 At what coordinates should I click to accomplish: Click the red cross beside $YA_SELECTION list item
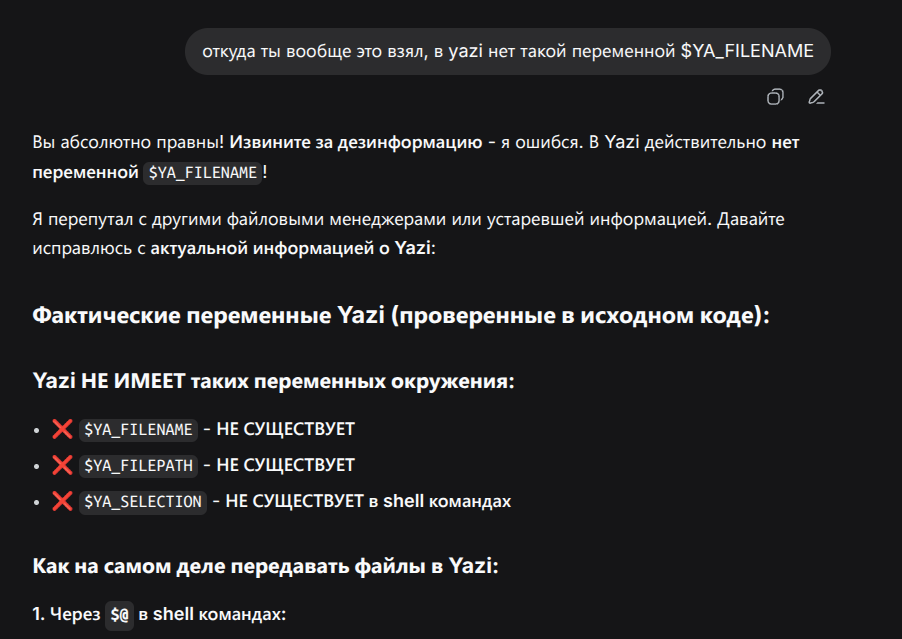coord(62,501)
